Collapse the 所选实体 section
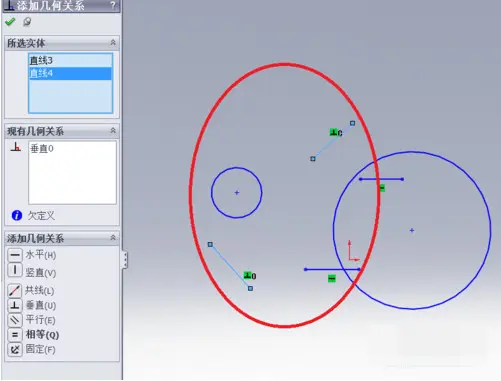The width and height of the screenshot is (501, 381). (113, 43)
